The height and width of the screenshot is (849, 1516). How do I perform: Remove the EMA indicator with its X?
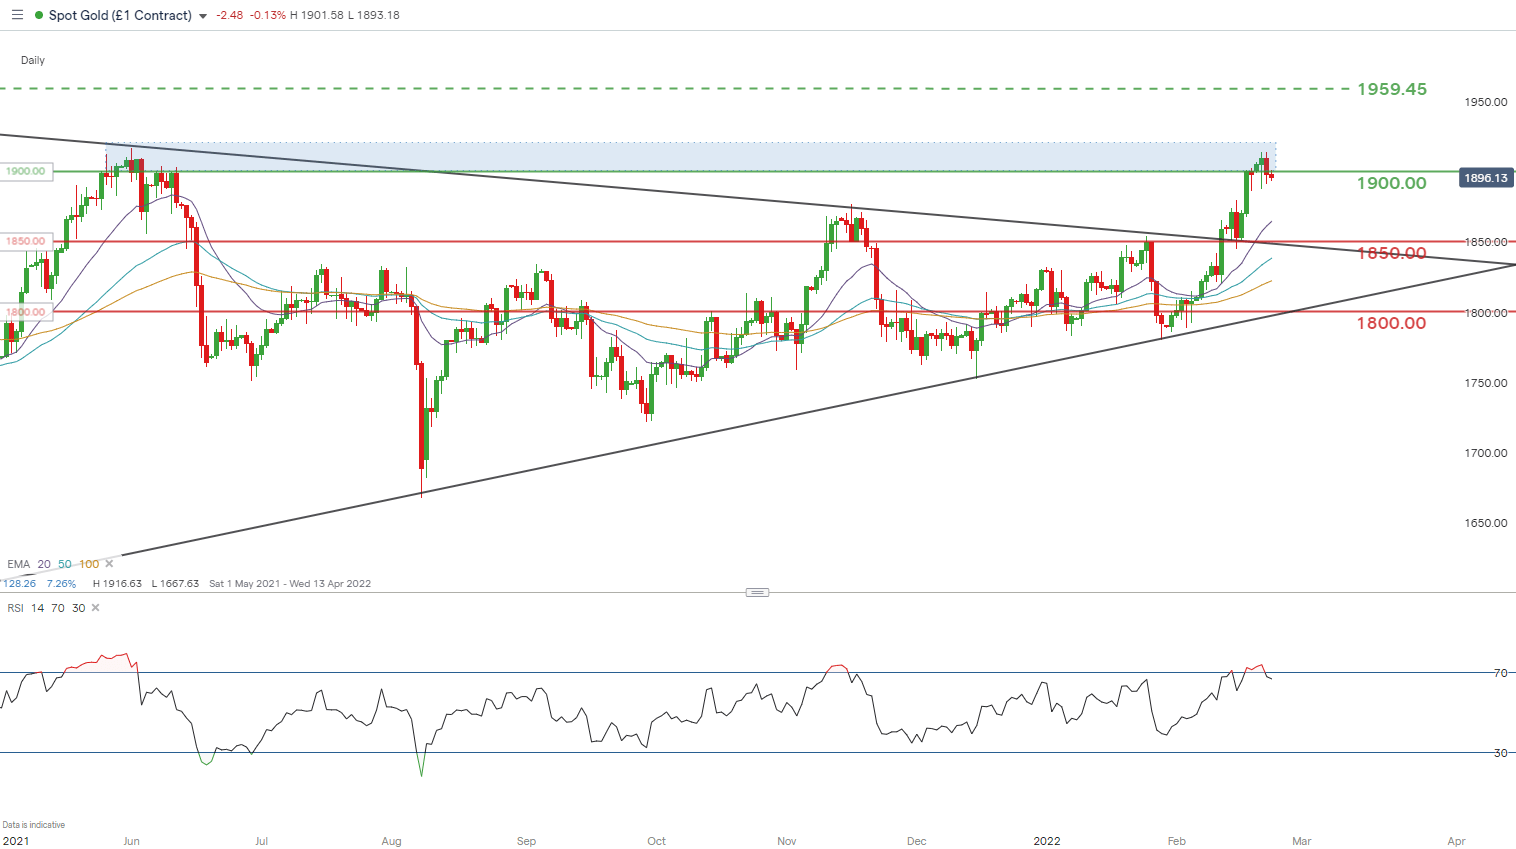pyautogui.click(x=110, y=564)
